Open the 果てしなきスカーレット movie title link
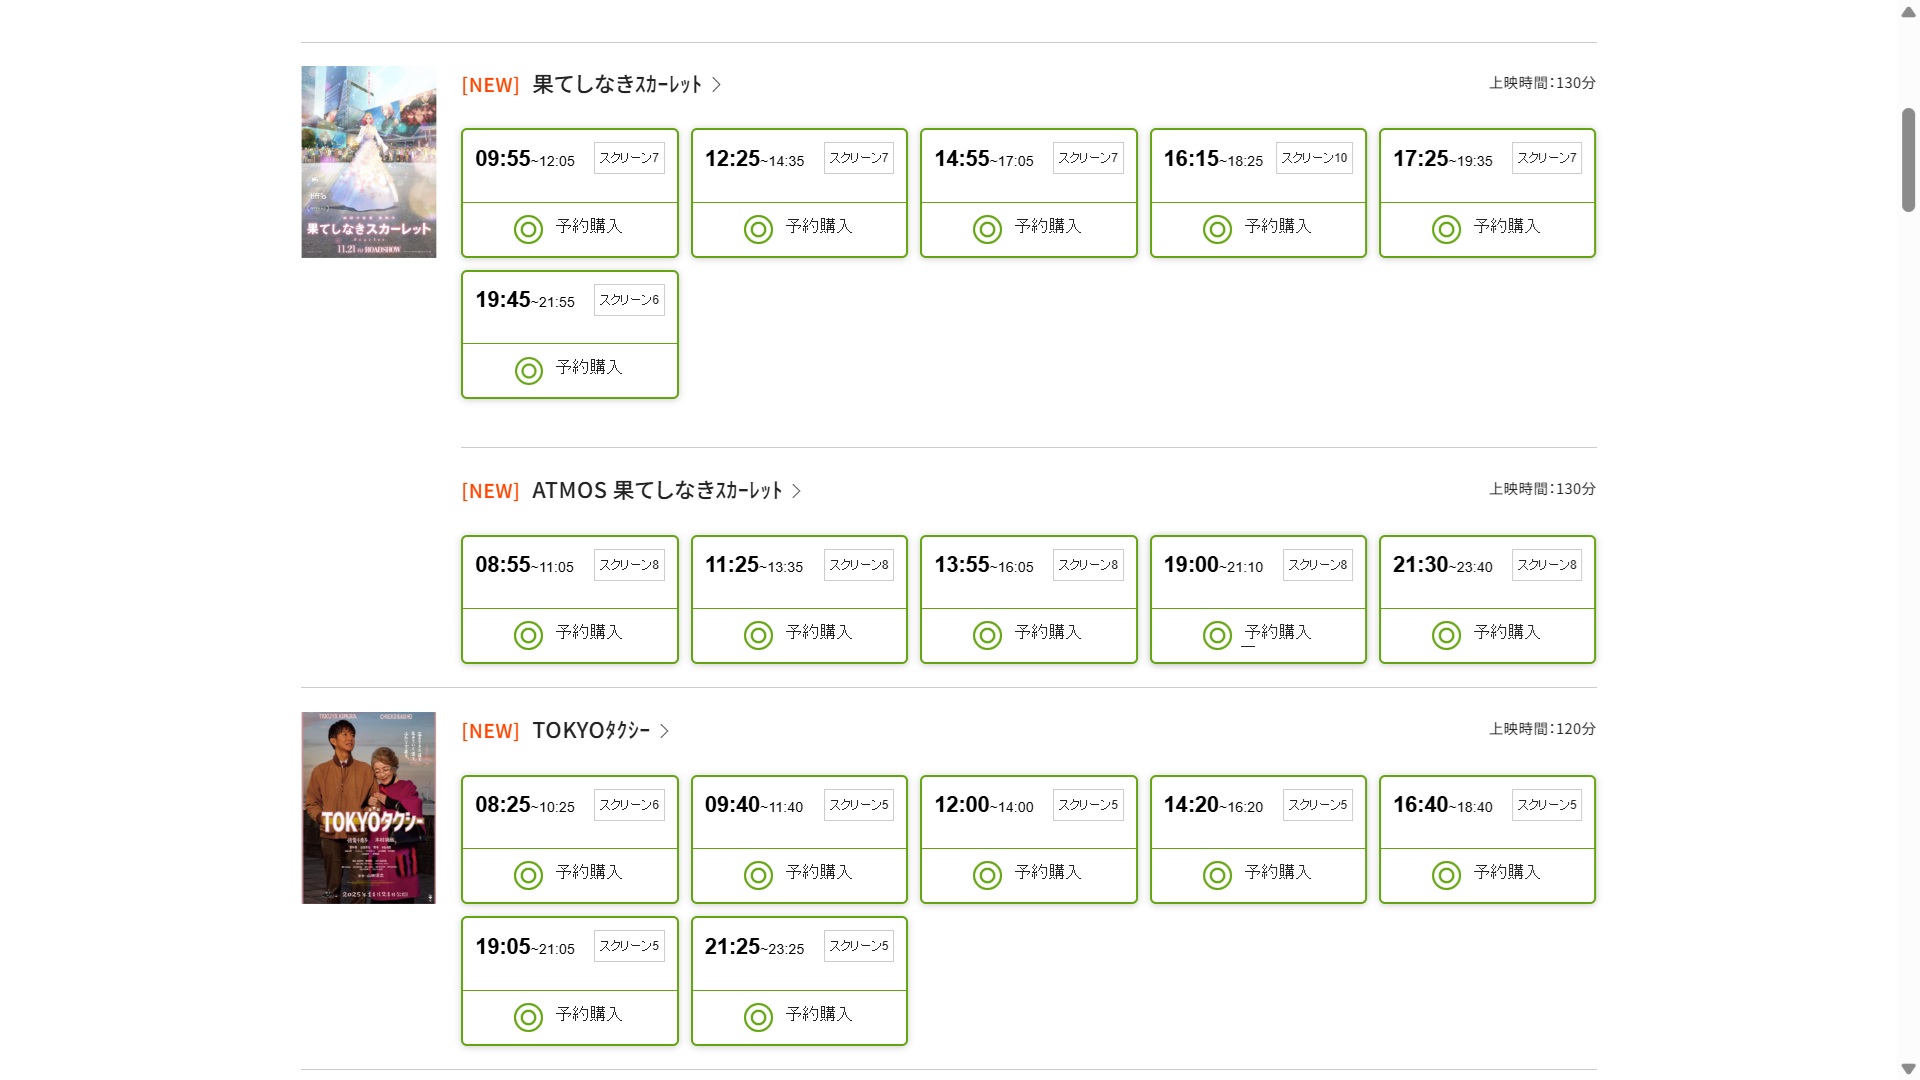 coord(617,85)
